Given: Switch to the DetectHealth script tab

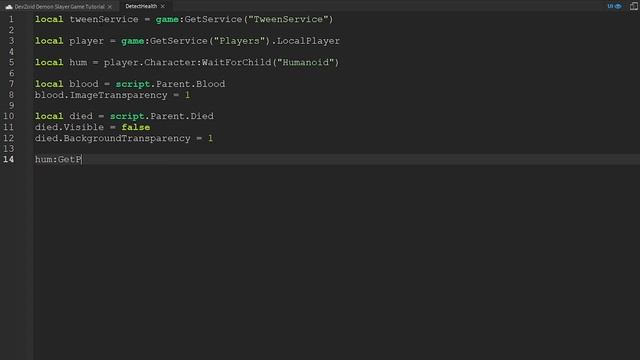Looking at the screenshot, I should click(x=141, y=6).
